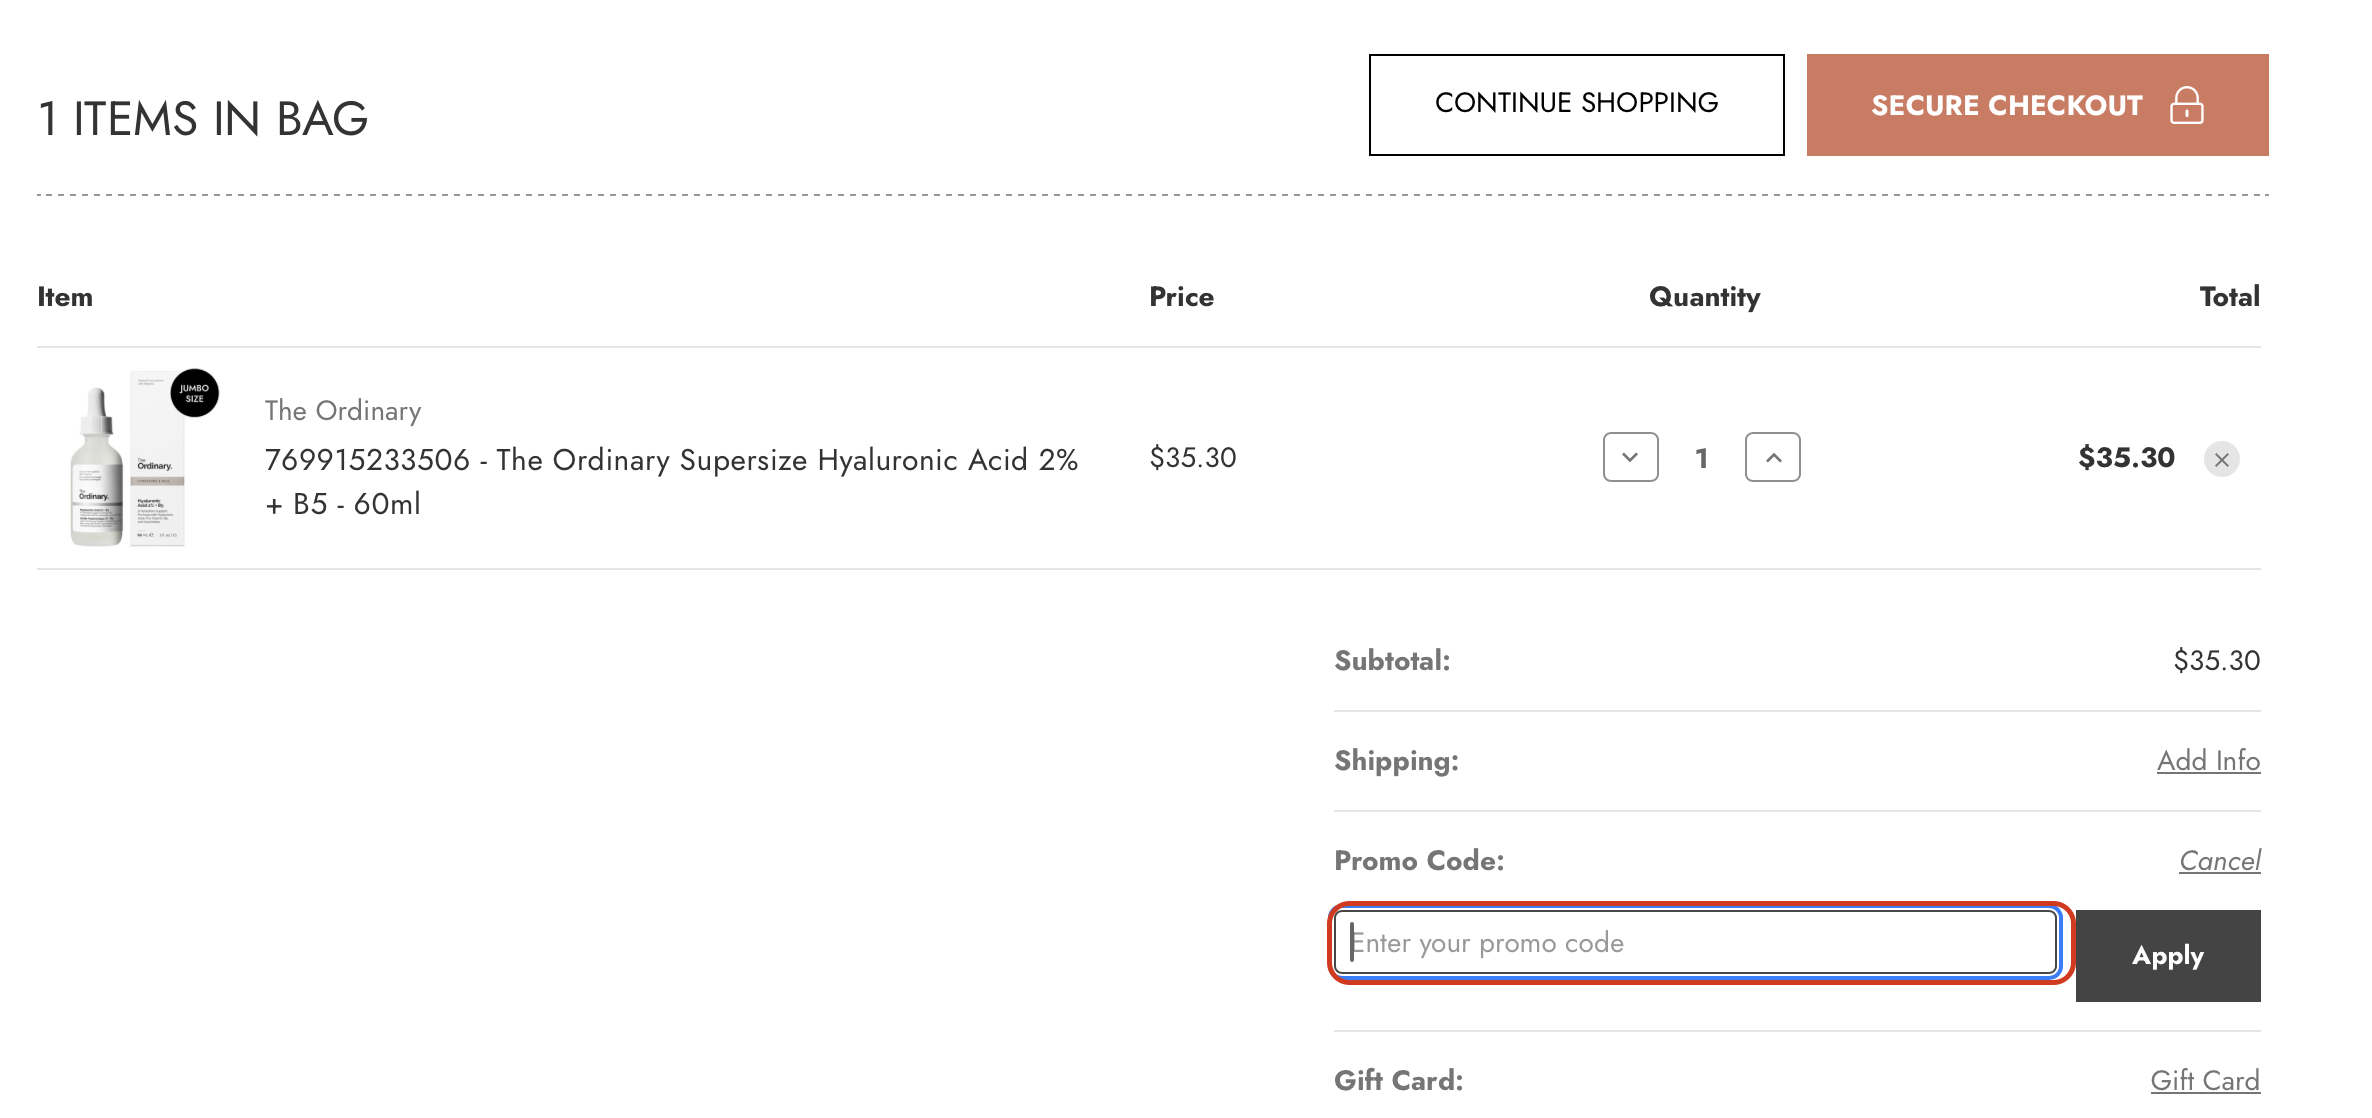The width and height of the screenshot is (2372, 1118).
Task: Remove The Ordinary item with the X icon
Action: click(x=2222, y=459)
